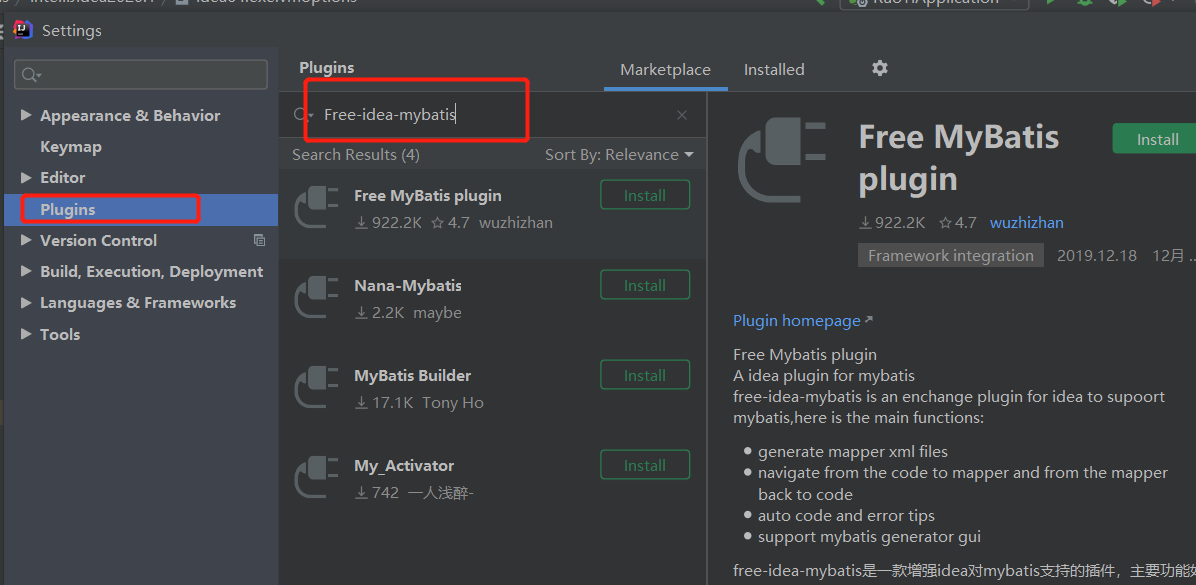Click the plugin search magnifier icon
This screenshot has width=1196, height=585.
point(302,115)
